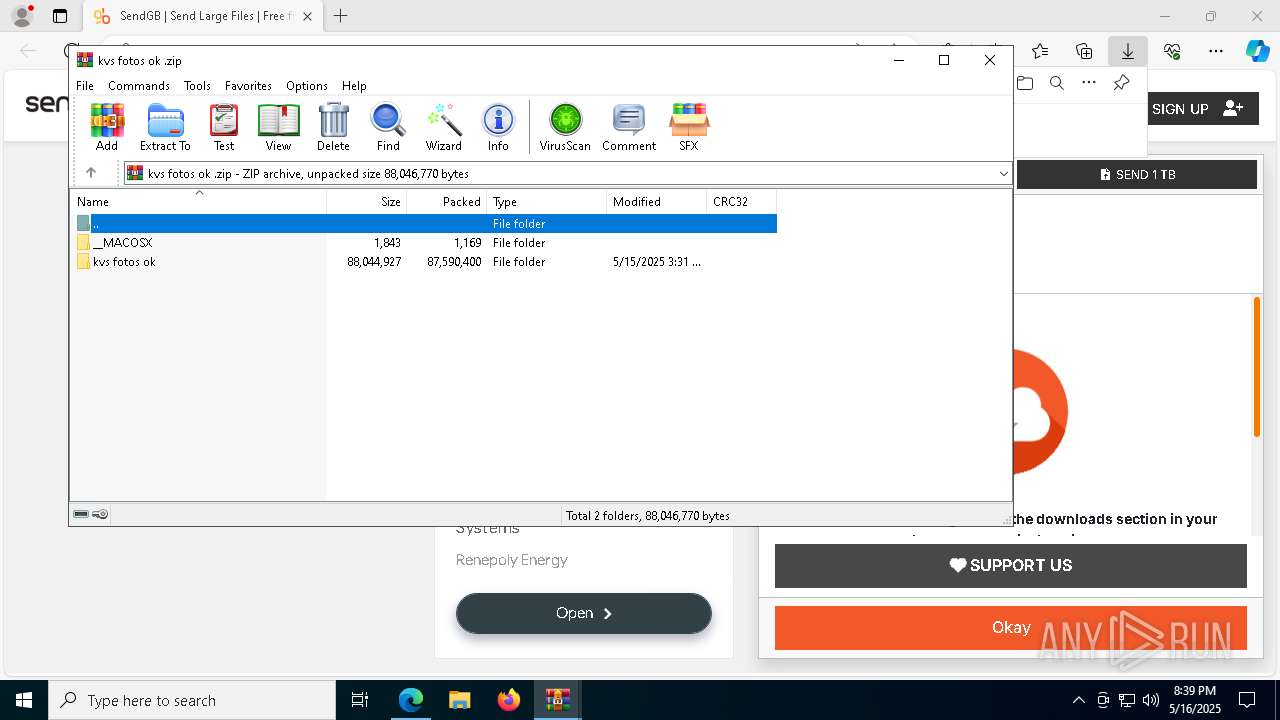Image resolution: width=1280 pixels, height=720 pixels.
Task: Sort by the CRC32 column header
Action: (x=742, y=202)
